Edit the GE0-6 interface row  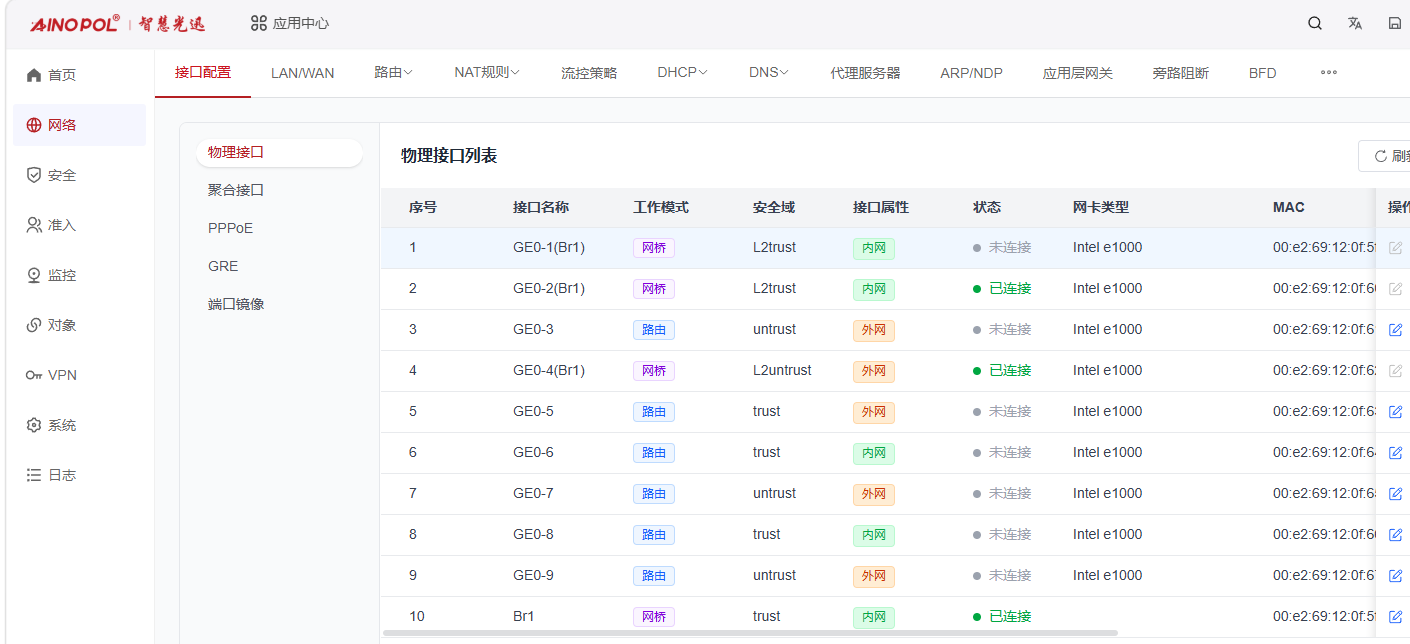tap(1396, 452)
